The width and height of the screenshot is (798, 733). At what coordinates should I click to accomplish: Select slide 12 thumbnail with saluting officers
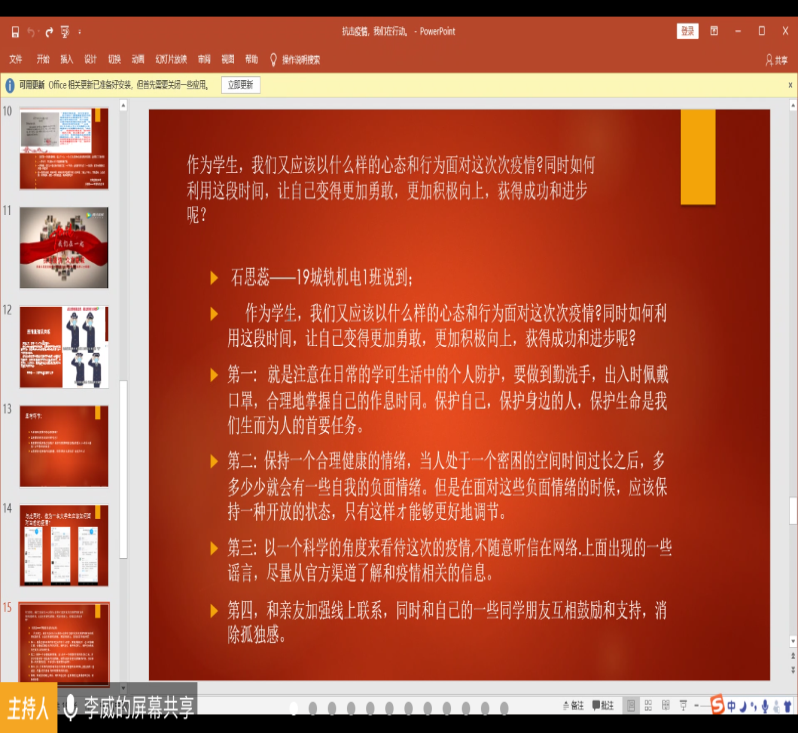coord(64,347)
